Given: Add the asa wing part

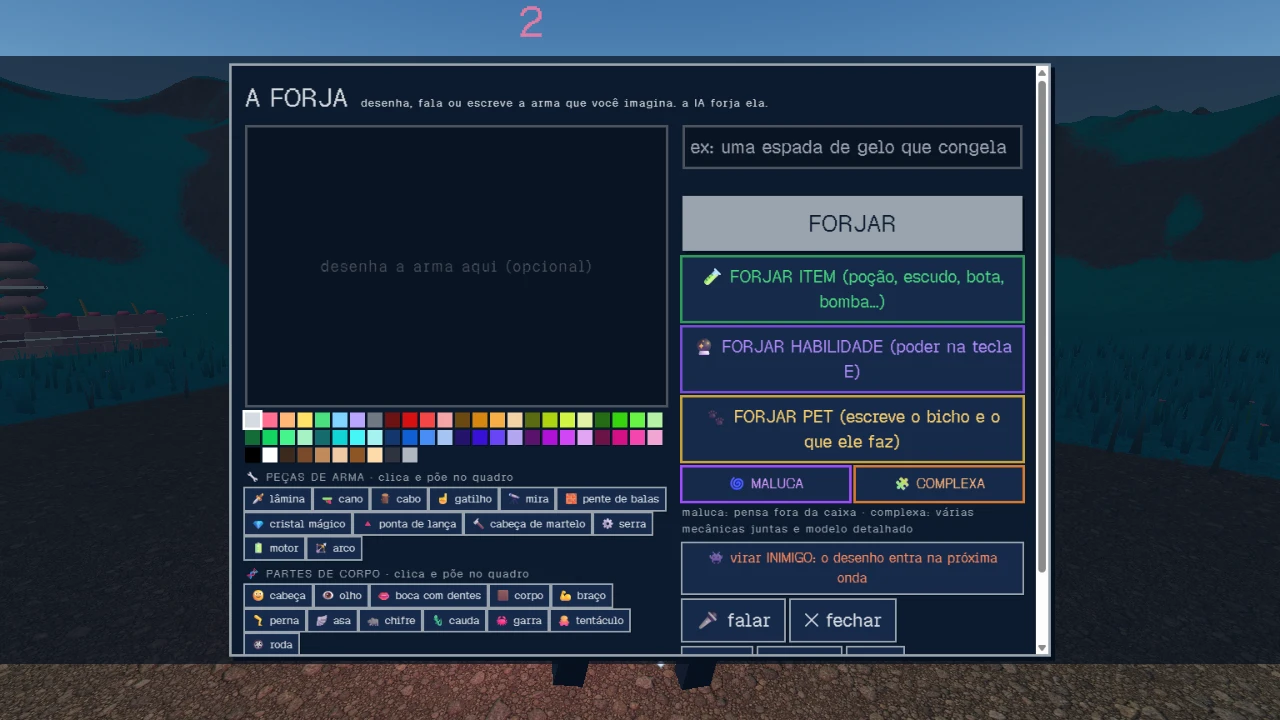Looking at the screenshot, I should (333, 621).
